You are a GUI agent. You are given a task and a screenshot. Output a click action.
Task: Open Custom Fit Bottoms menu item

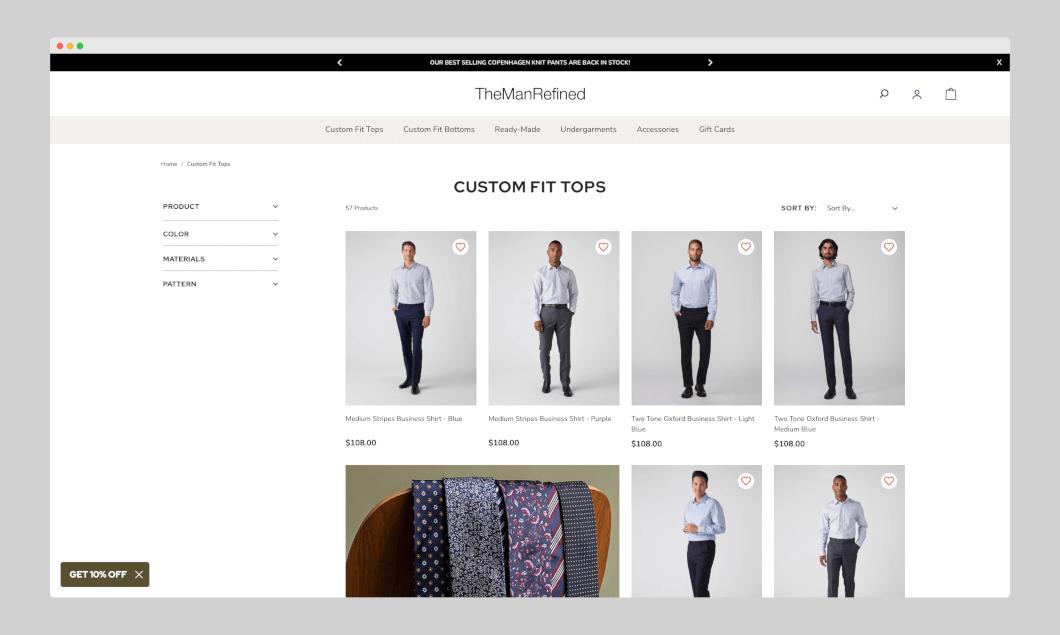(x=438, y=129)
